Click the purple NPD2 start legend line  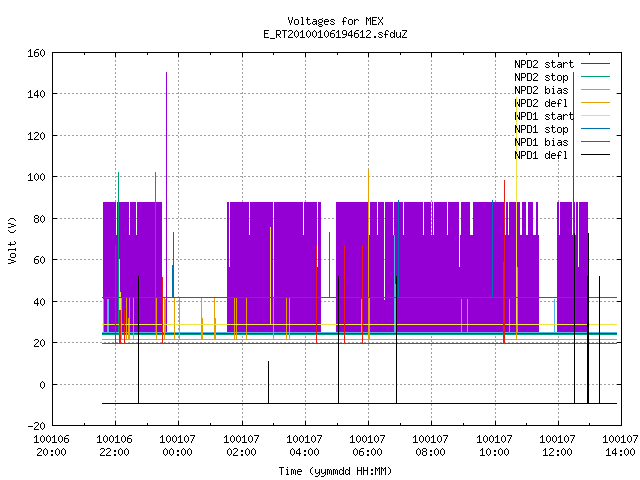pos(596,64)
